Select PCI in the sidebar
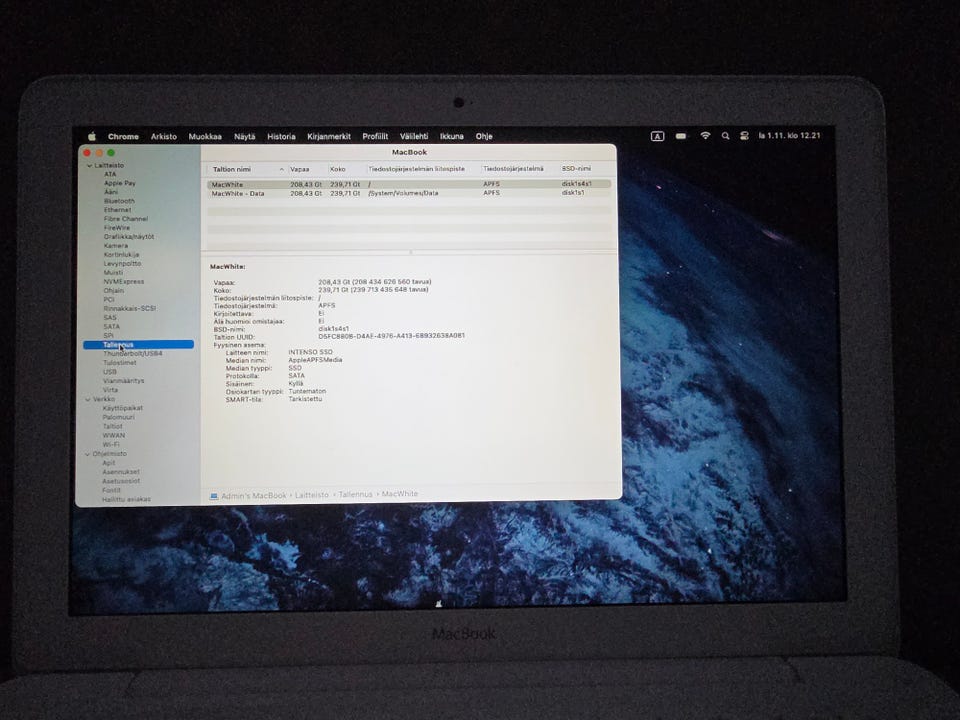The image size is (960, 720). [x=109, y=300]
